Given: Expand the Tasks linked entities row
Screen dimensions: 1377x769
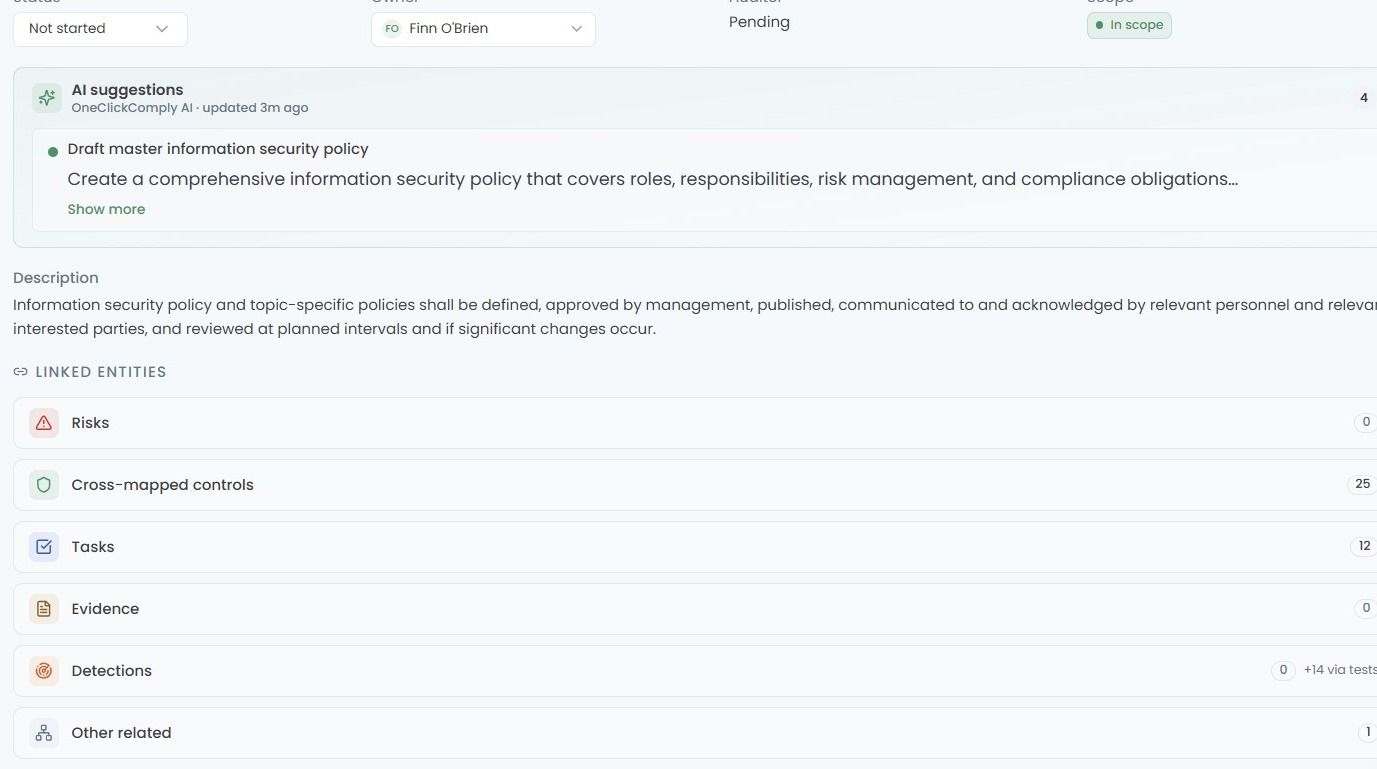Looking at the screenshot, I should (695, 547).
